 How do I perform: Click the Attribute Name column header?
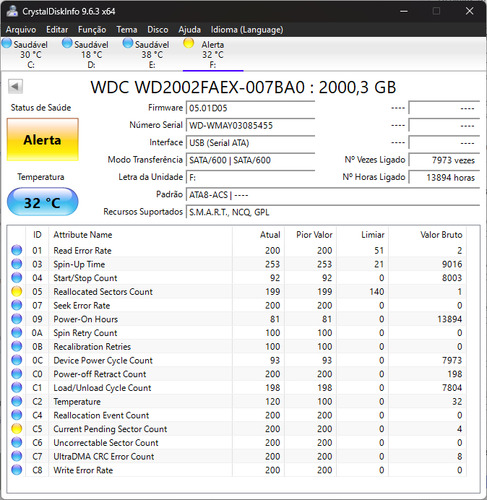point(140,235)
